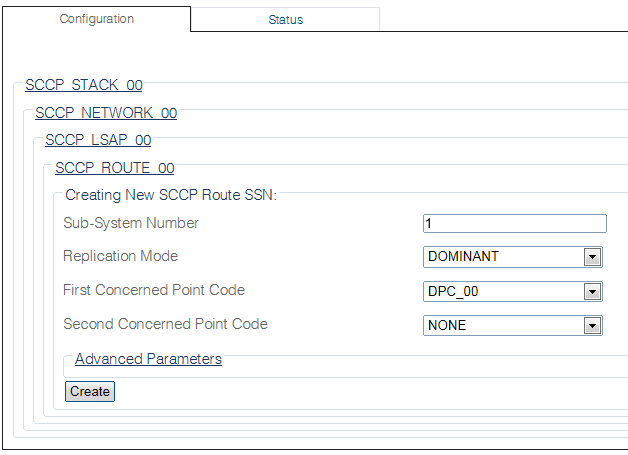Click the Replication Mode label text
This screenshot has width=628, height=455.
pos(121,256)
